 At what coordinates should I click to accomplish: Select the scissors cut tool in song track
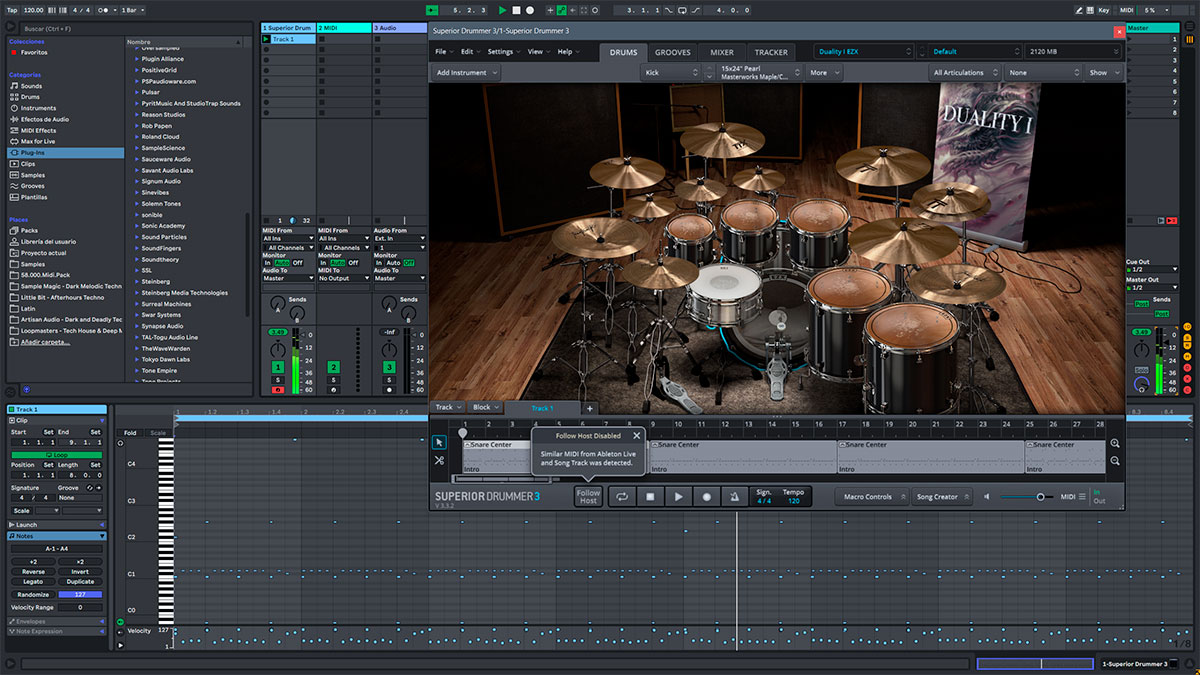tap(439, 460)
